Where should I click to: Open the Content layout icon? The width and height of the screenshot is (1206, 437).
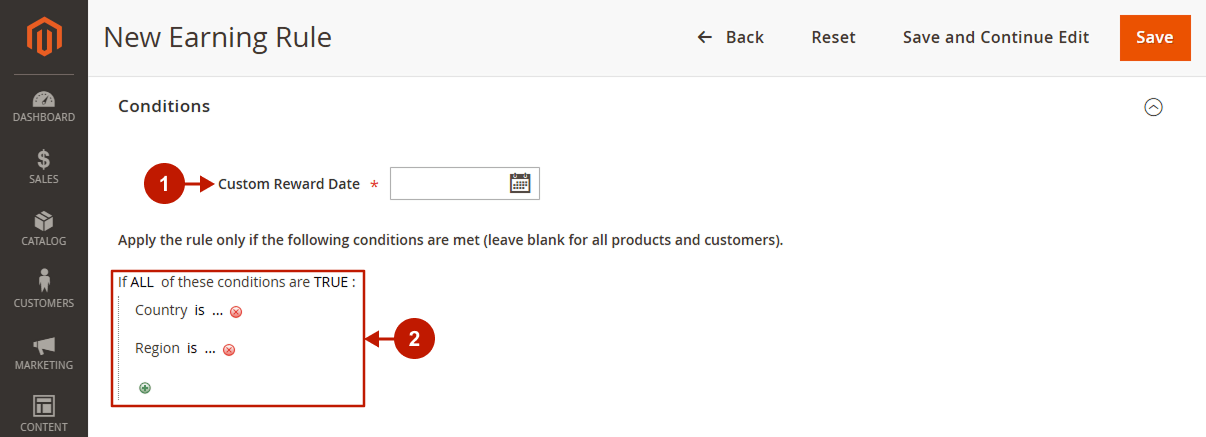click(44, 406)
